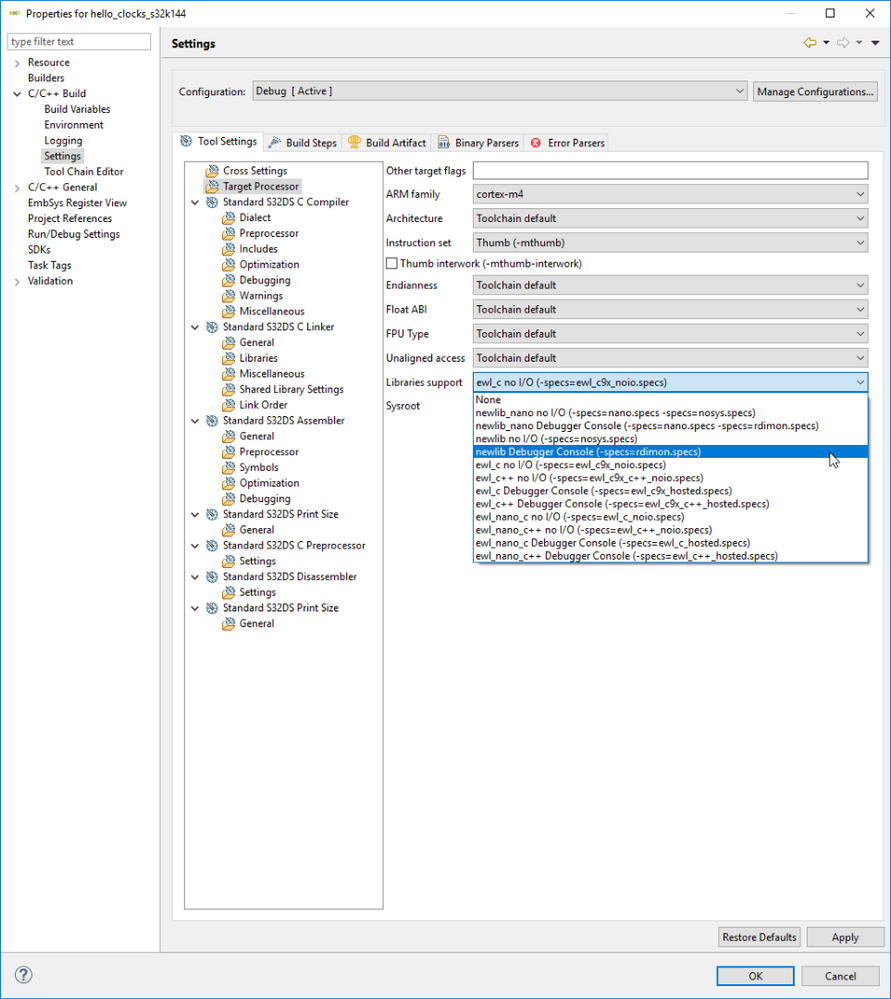Viewport: 891px width, 999px height.
Task: Click the Standard S32DS Assembler gear icon
Action: [212, 420]
